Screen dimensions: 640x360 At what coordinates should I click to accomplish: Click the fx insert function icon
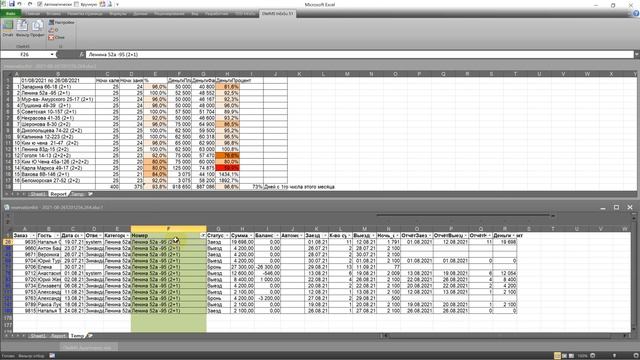coord(82,54)
